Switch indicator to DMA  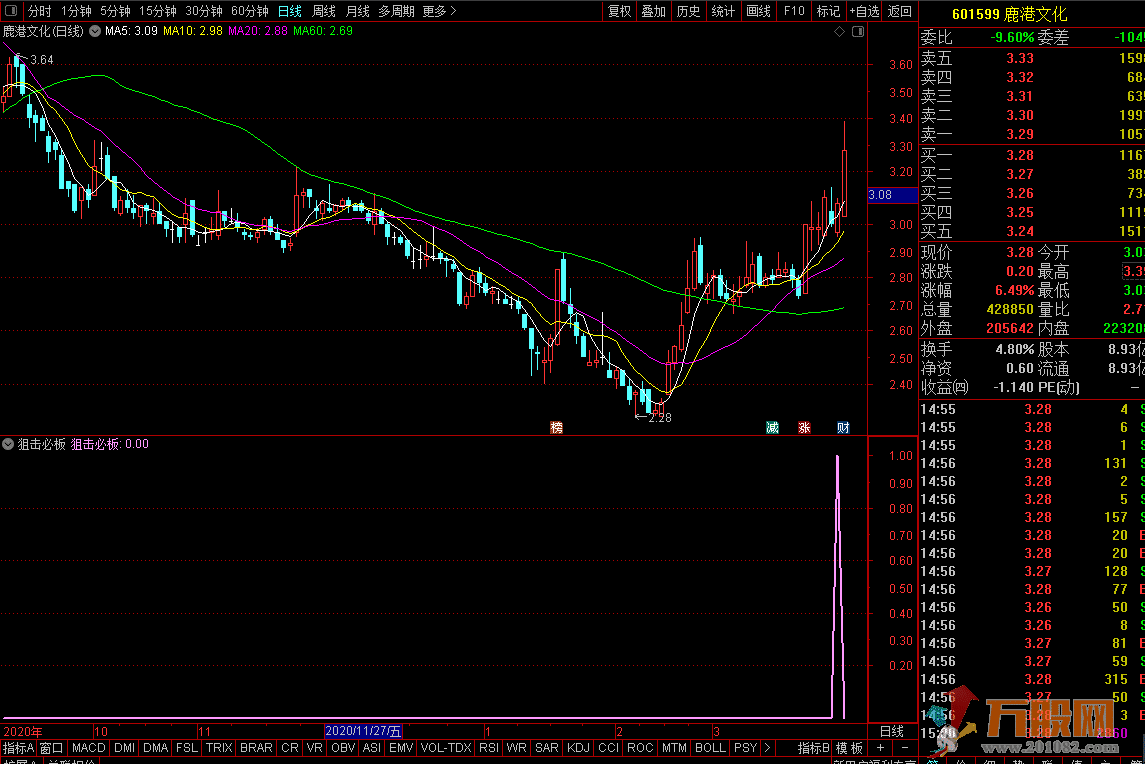click(x=156, y=748)
